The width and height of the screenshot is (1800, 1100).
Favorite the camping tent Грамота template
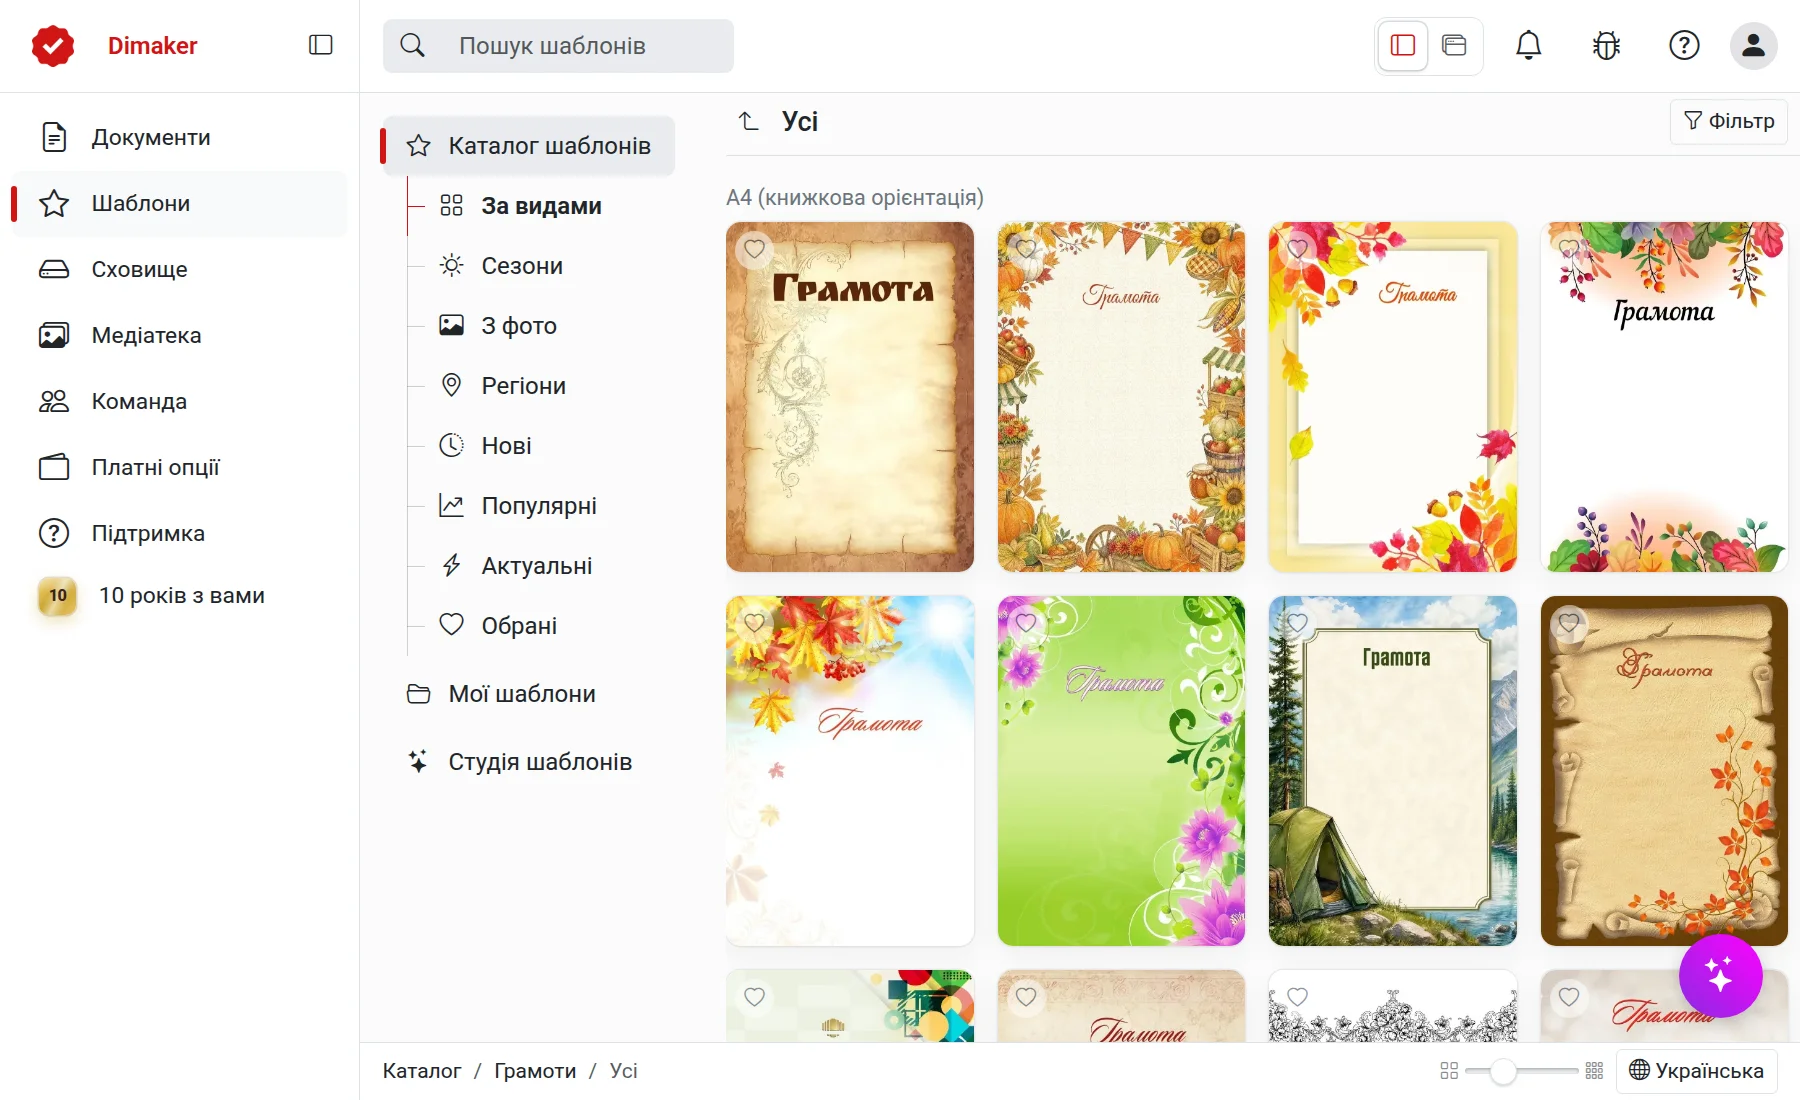pyautogui.click(x=1297, y=622)
